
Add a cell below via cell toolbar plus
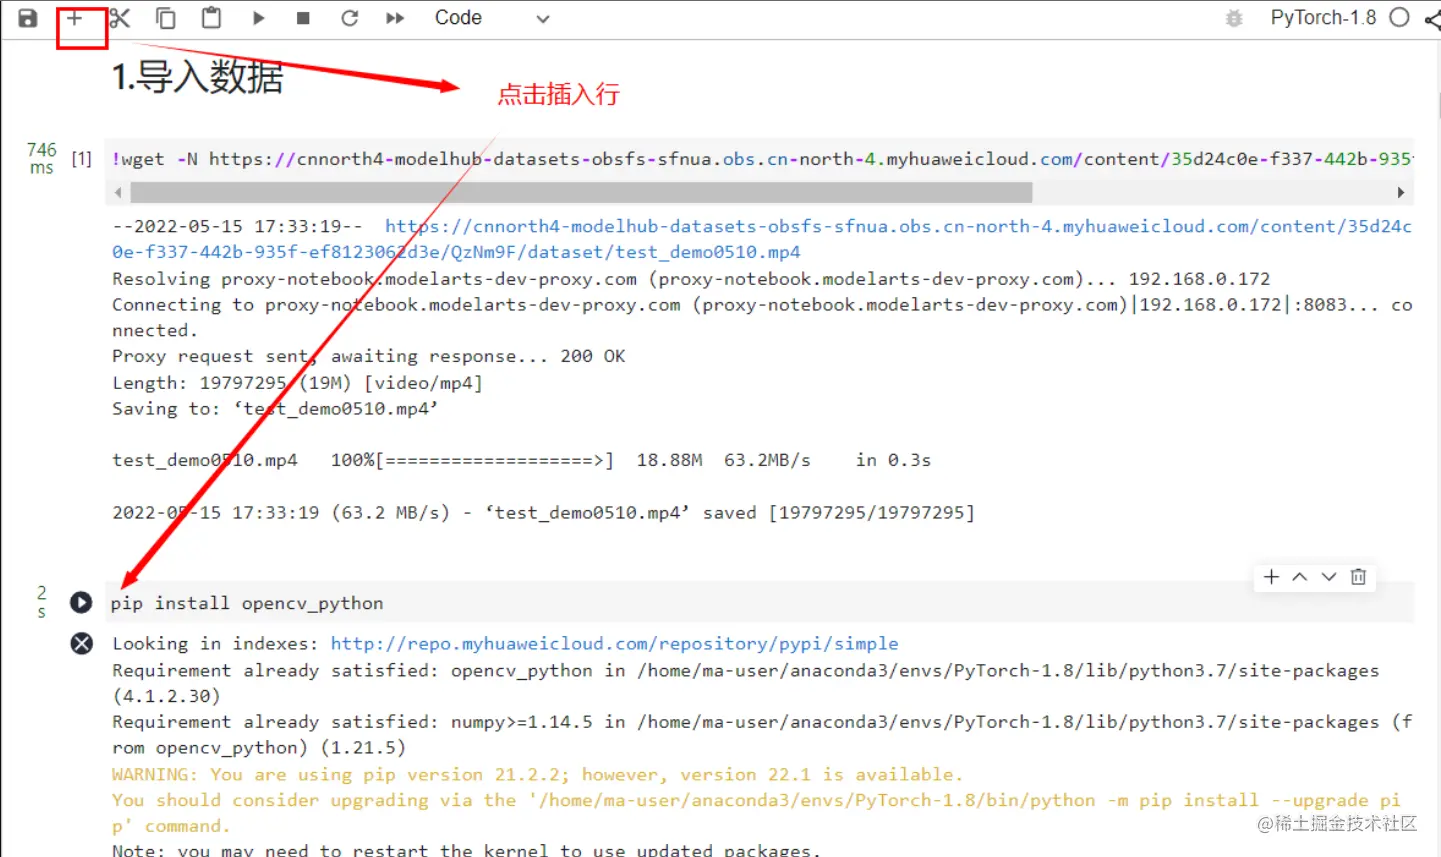[1271, 577]
